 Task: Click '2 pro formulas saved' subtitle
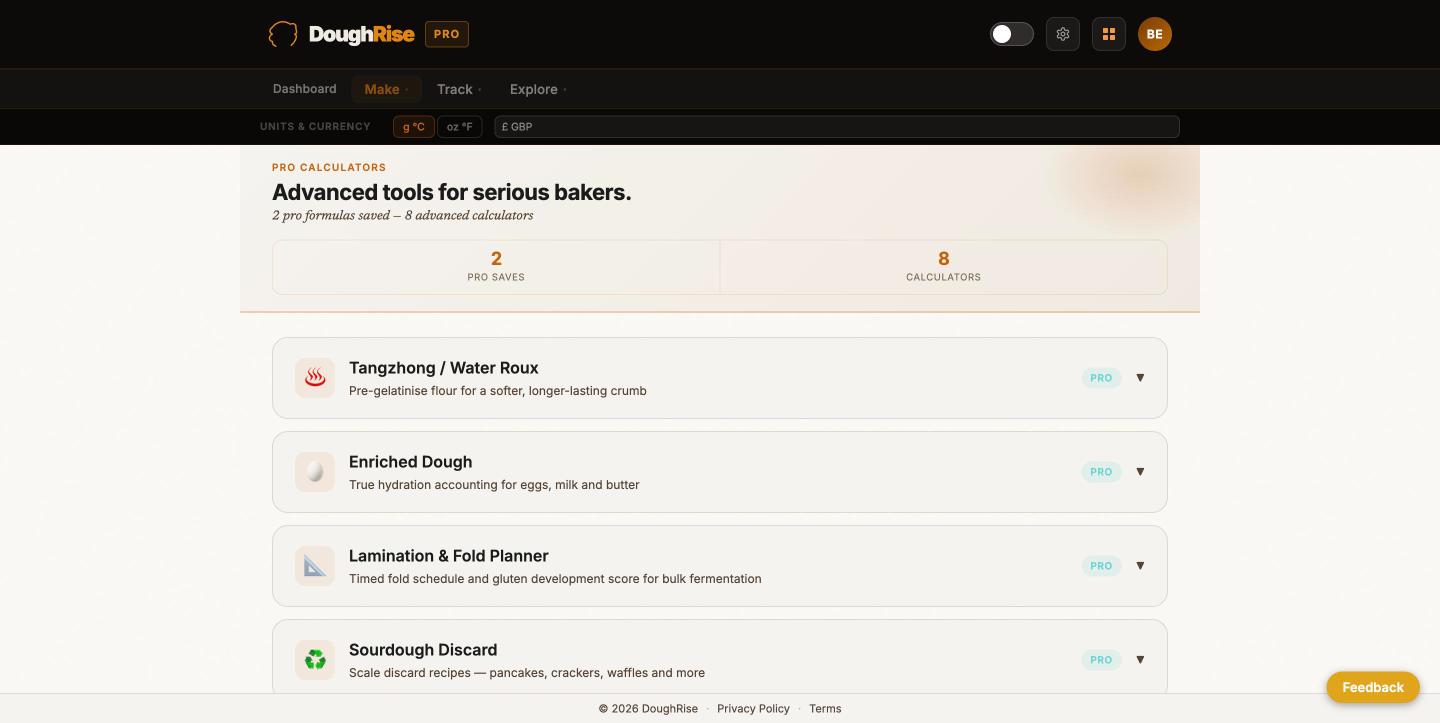click(x=402, y=215)
